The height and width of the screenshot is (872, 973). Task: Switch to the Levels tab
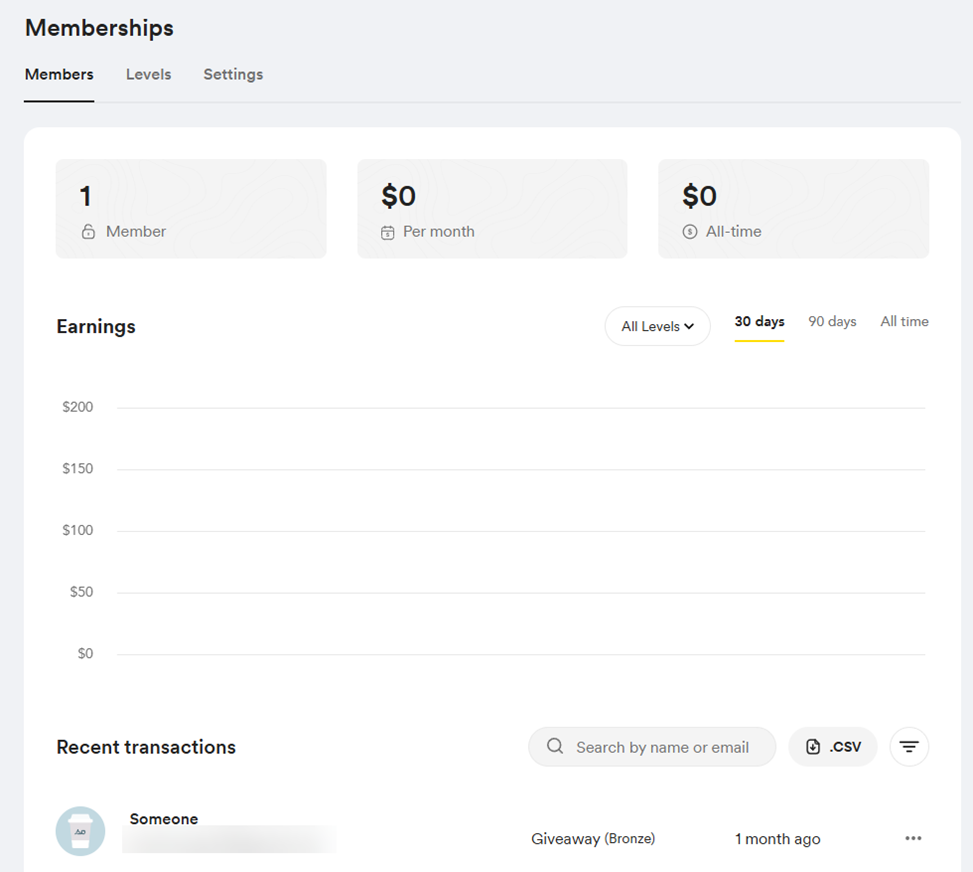pyautogui.click(x=148, y=74)
